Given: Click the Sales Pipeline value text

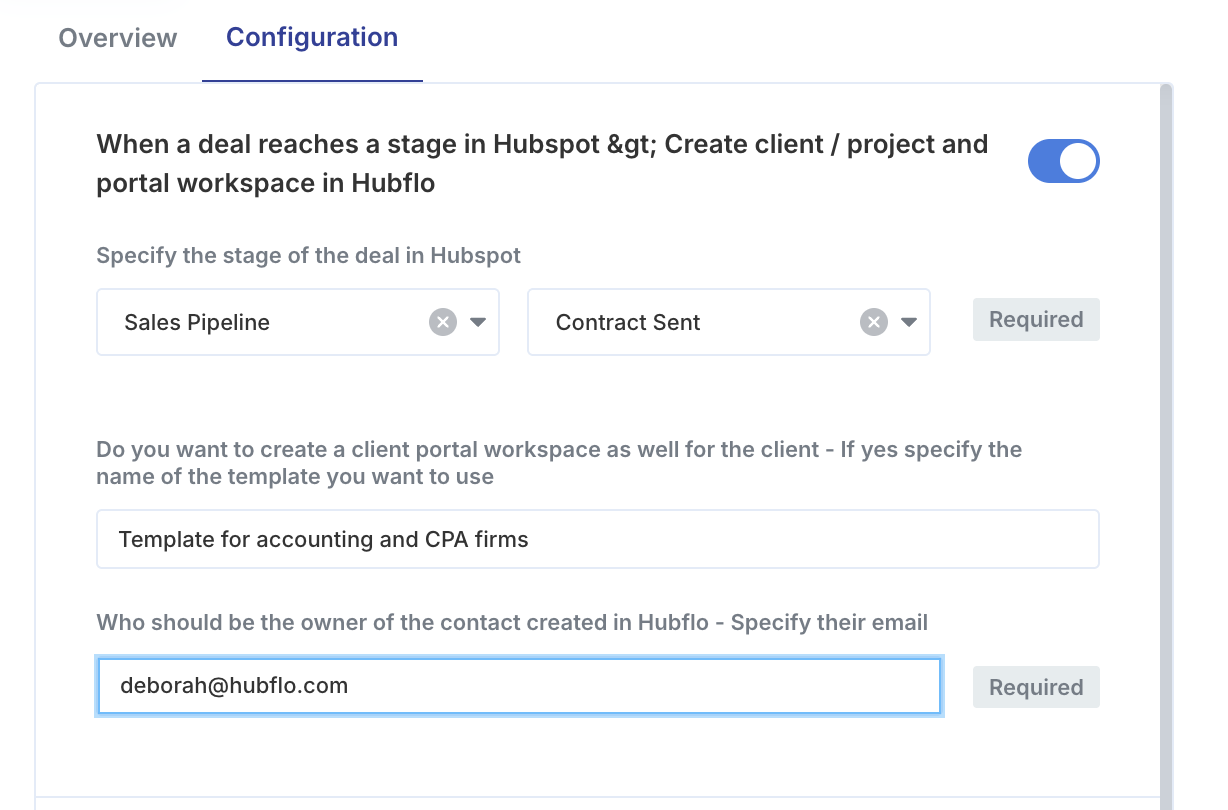Looking at the screenshot, I should pyautogui.click(x=197, y=322).
